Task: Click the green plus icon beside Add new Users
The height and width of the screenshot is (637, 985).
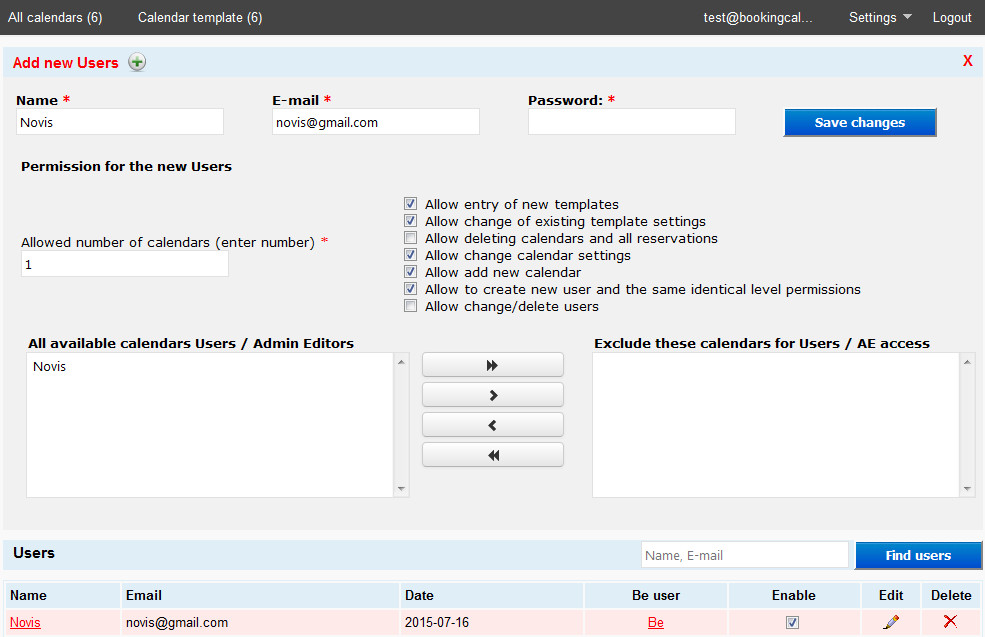Action: pos(137,62)
